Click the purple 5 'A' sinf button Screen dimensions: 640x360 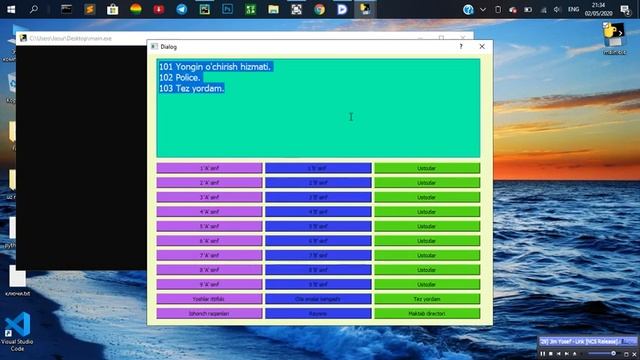pos(209,226)
